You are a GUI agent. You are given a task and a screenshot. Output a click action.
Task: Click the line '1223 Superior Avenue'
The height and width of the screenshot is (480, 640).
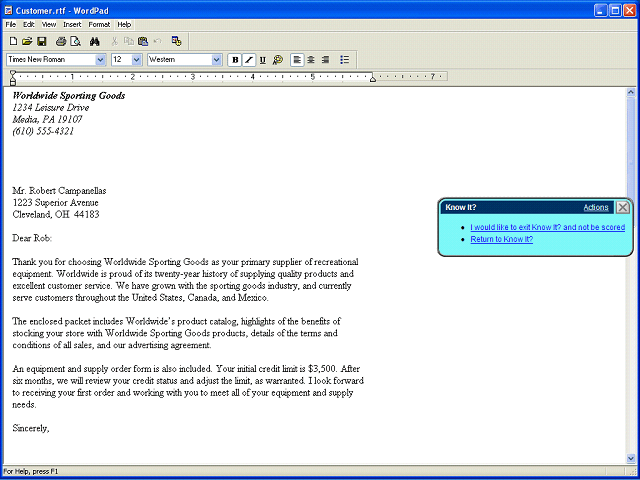56,203
